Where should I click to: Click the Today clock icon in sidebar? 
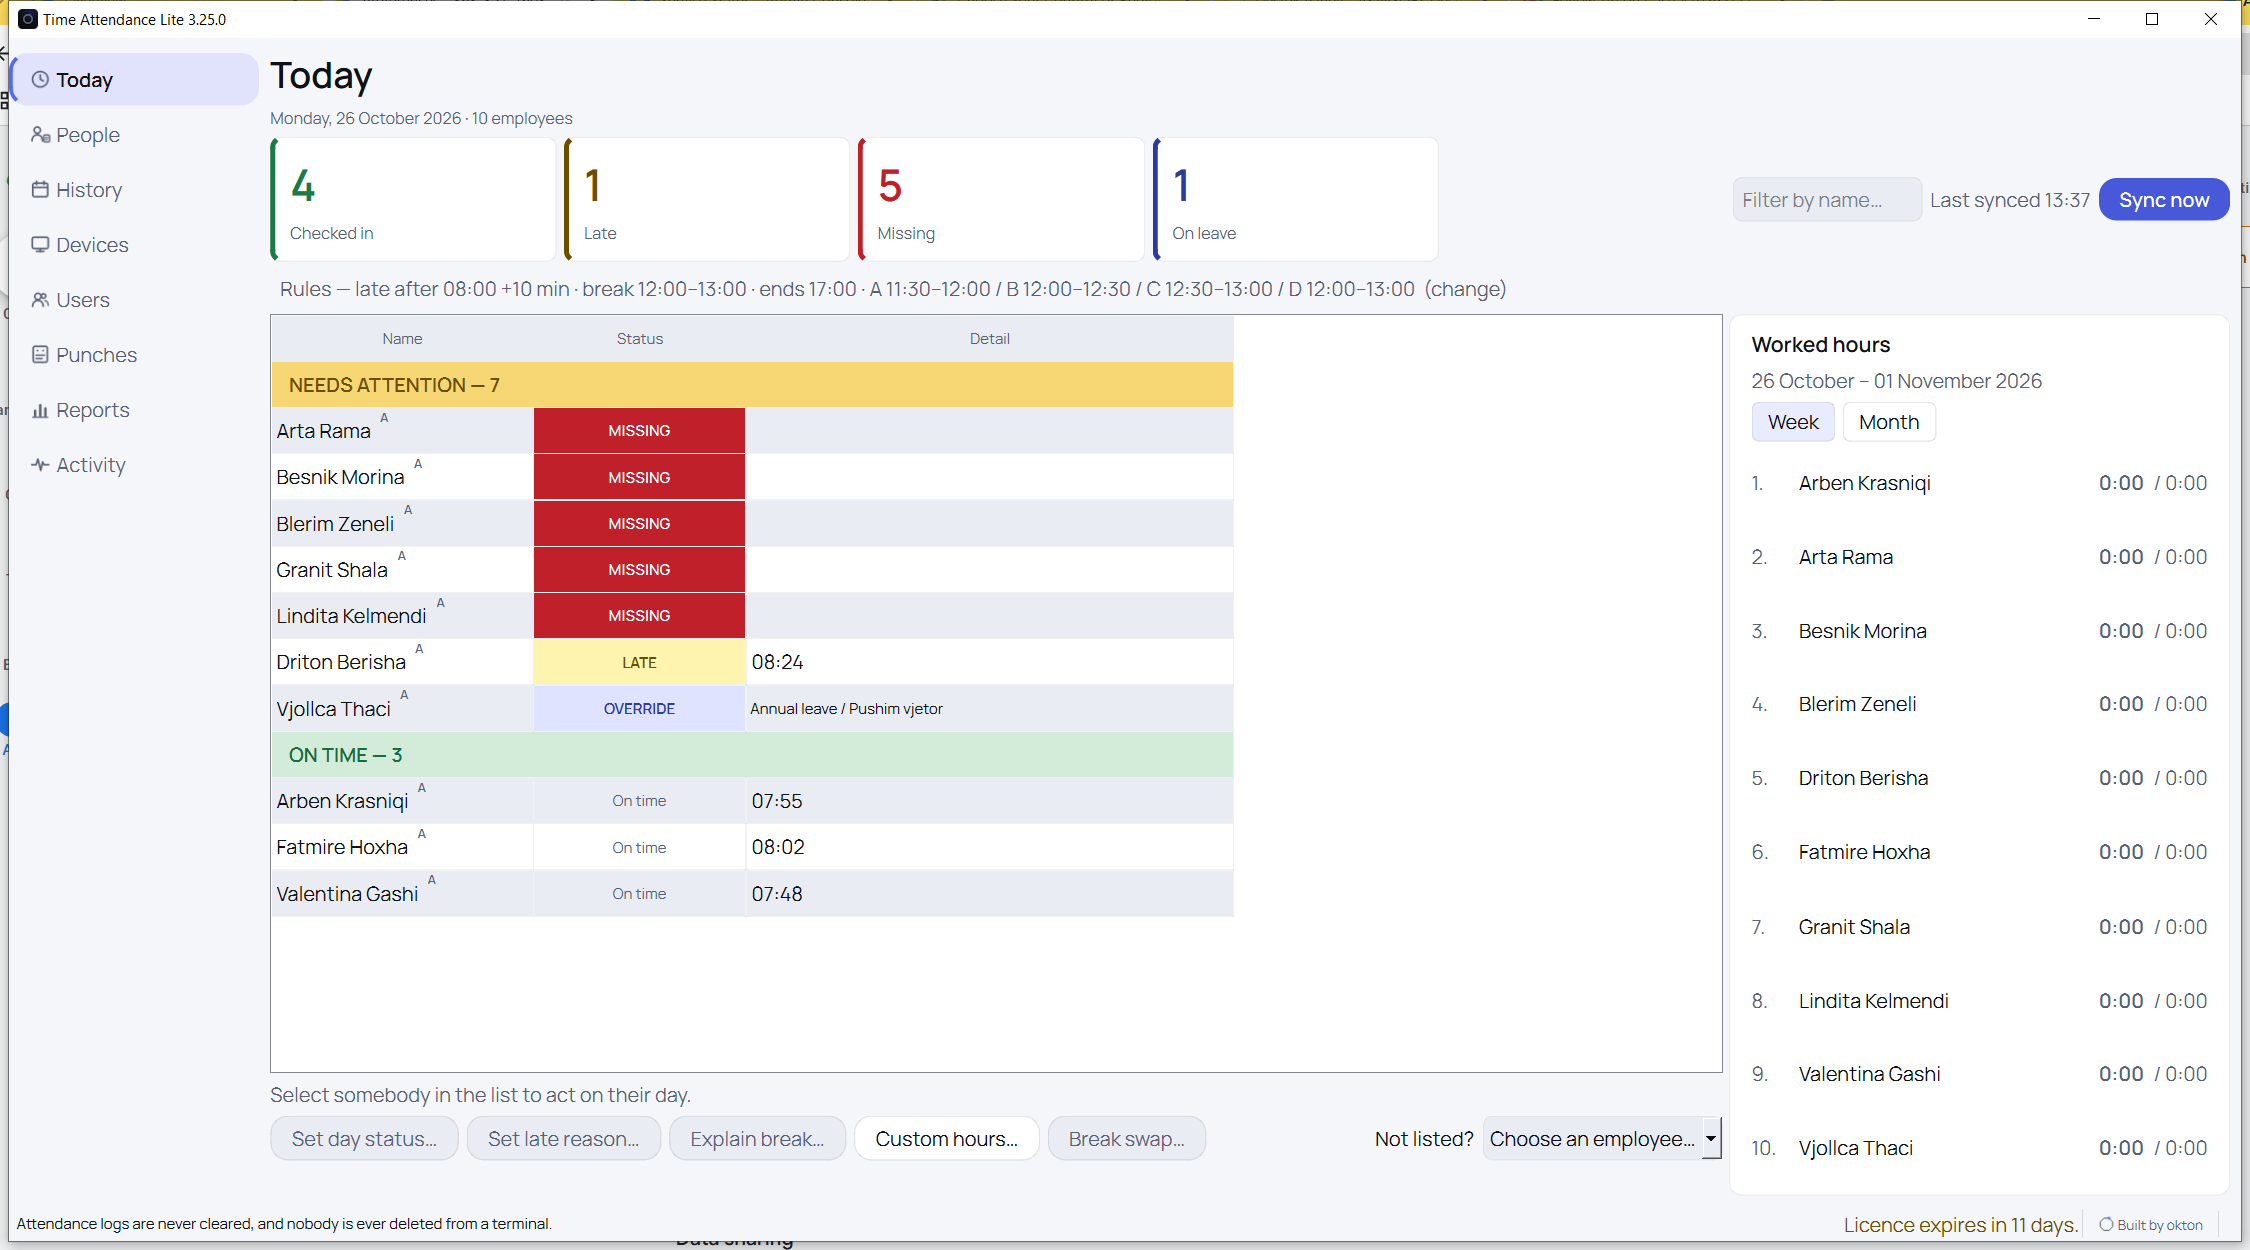[x=40, y=80]
